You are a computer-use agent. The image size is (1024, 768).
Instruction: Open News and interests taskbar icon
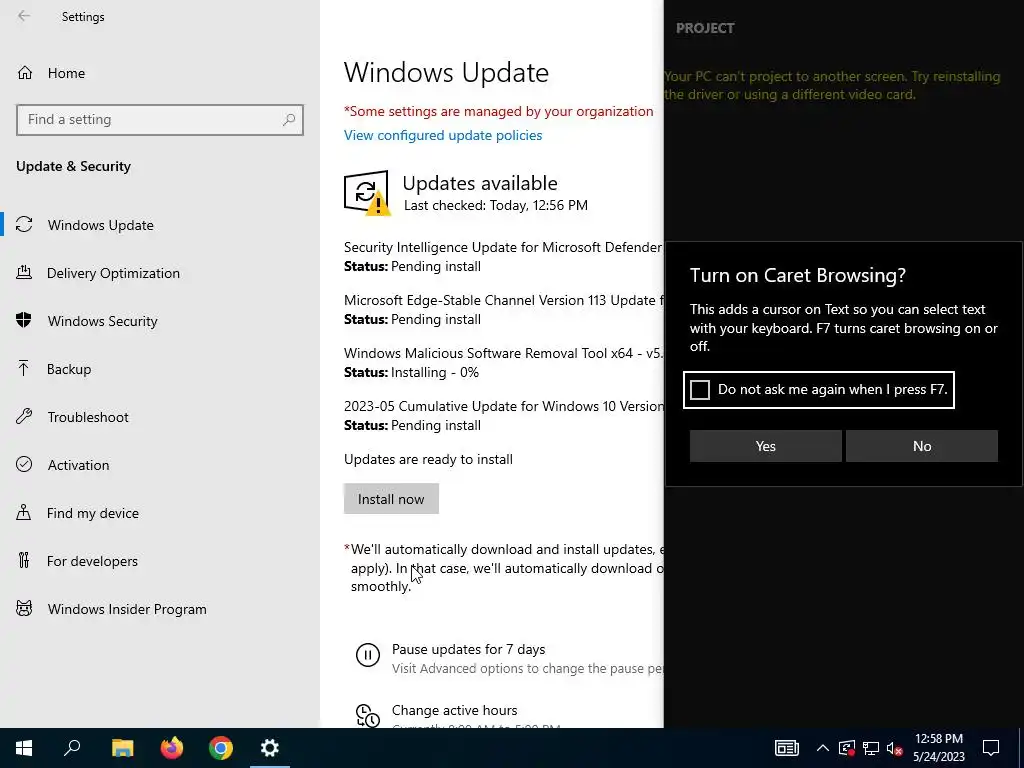click(x=787, y=748)
